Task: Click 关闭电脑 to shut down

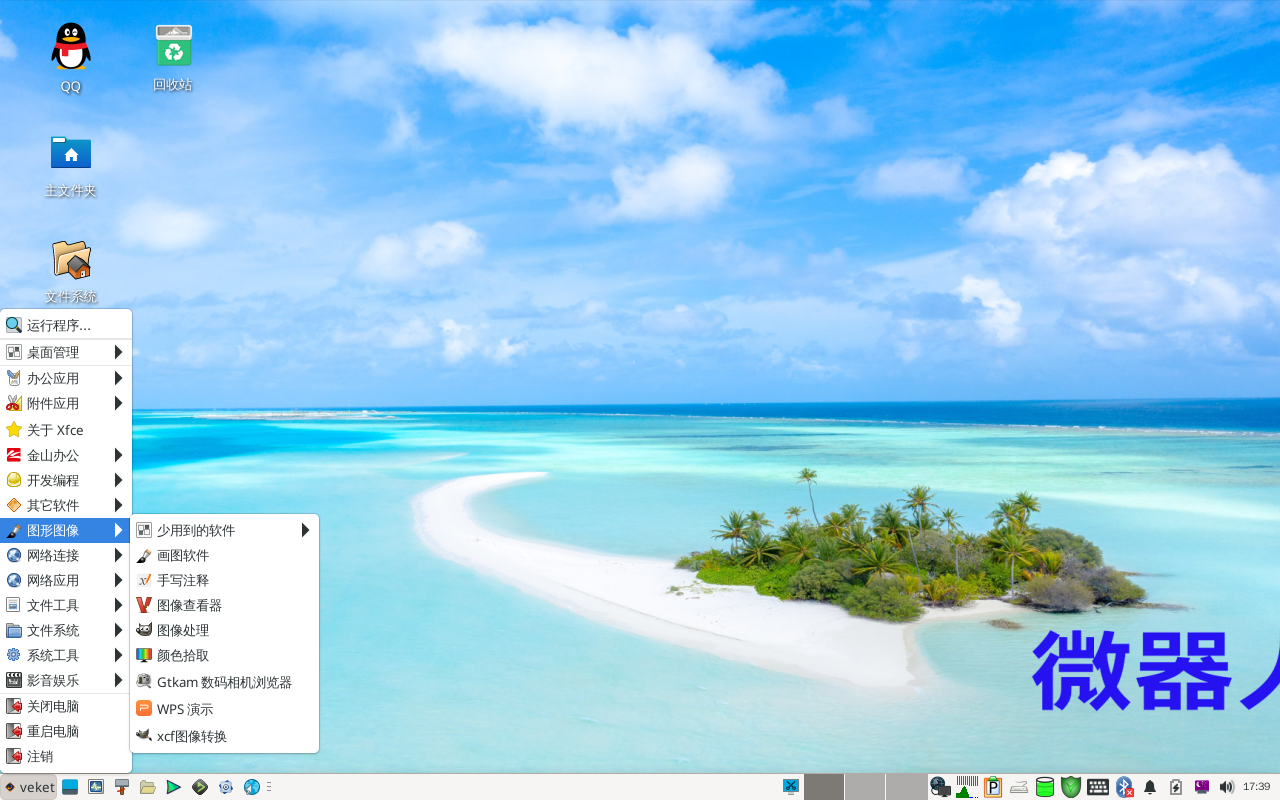Action: point(66,706)
